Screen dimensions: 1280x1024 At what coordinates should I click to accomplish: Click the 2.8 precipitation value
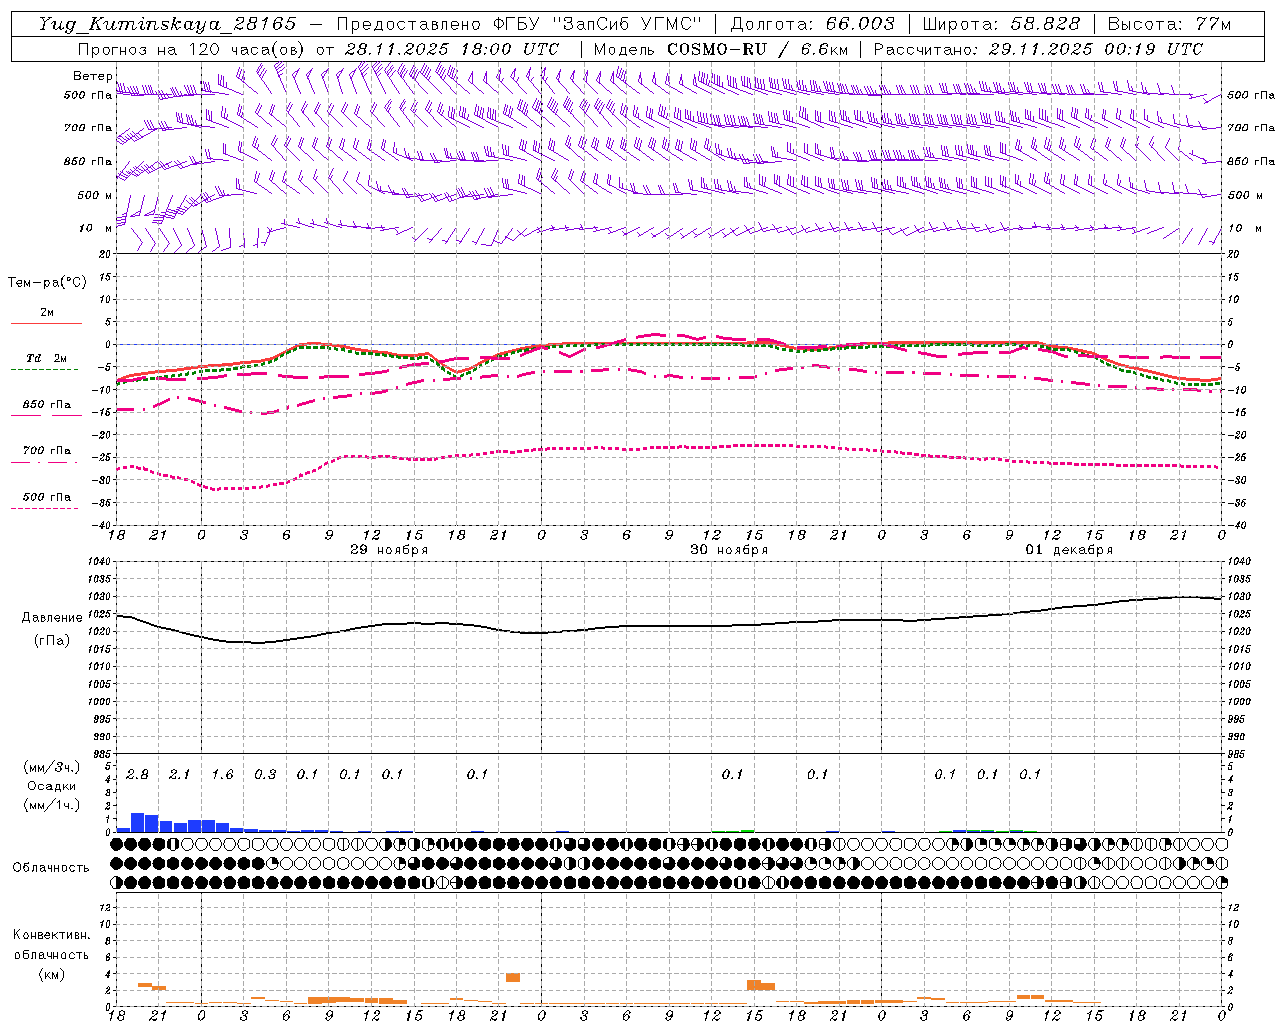click(x=137, y=775)
